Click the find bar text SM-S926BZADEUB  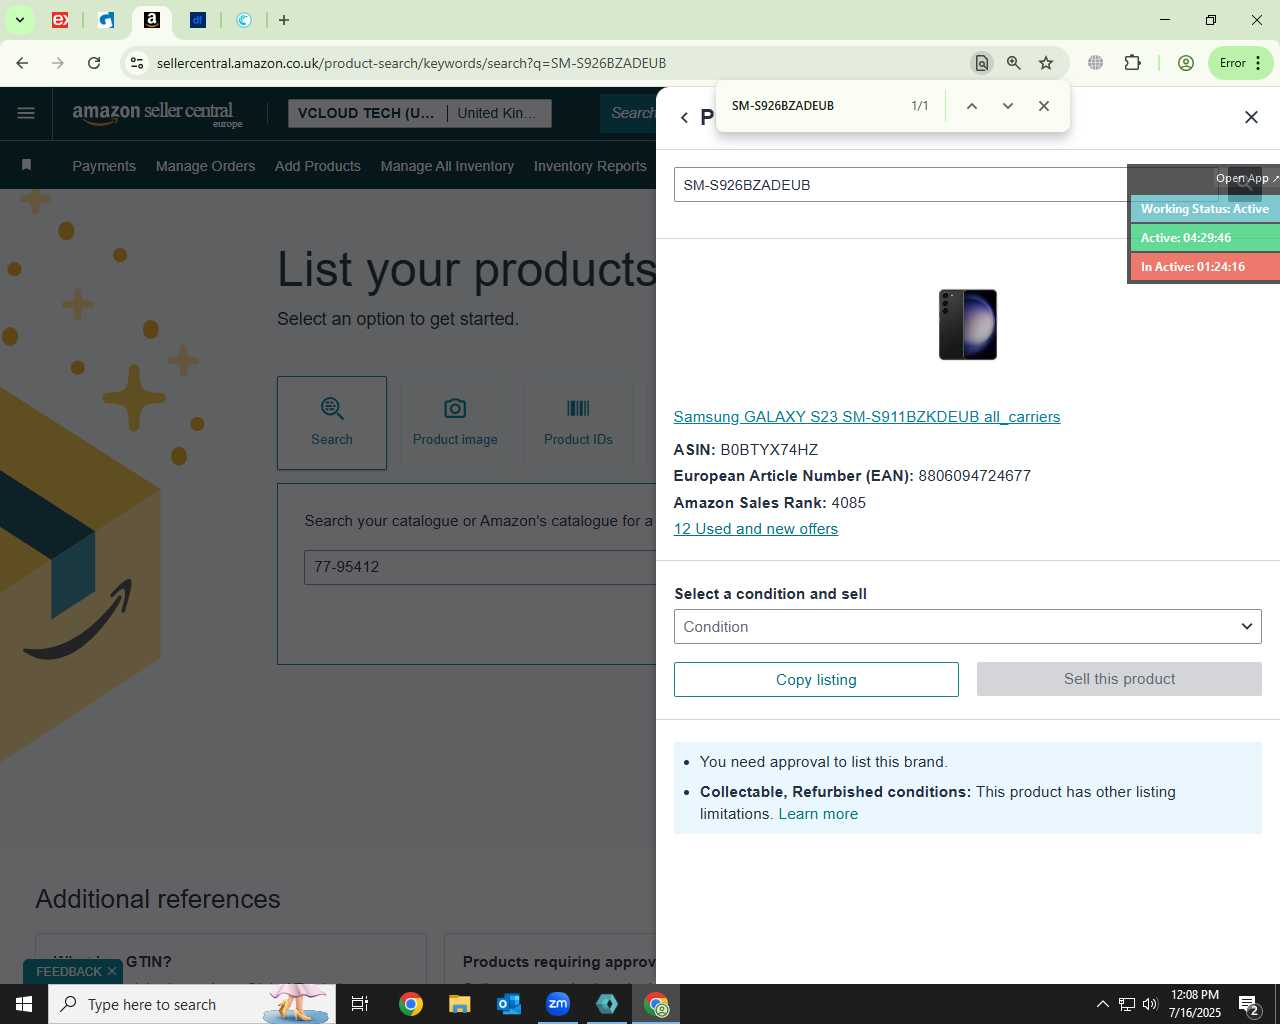pos(783,106)
